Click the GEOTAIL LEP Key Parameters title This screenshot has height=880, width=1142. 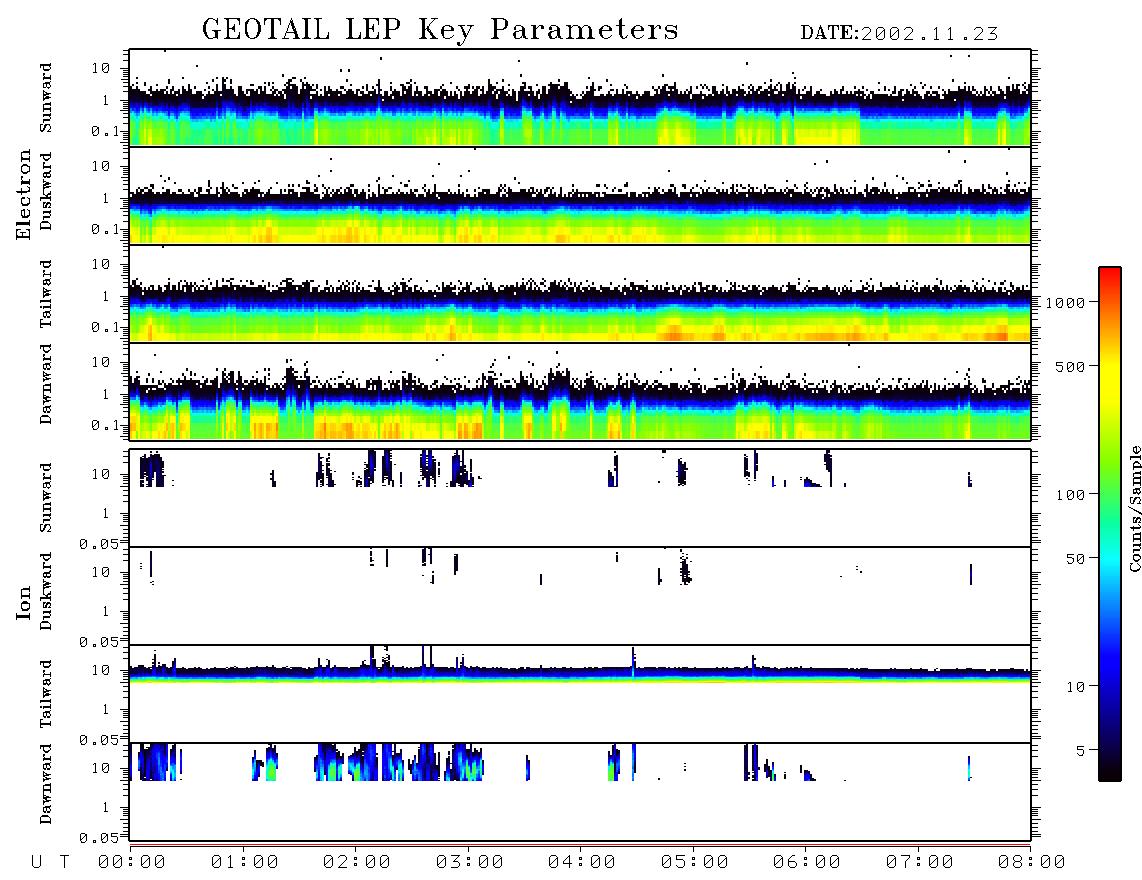coord(440,31)
